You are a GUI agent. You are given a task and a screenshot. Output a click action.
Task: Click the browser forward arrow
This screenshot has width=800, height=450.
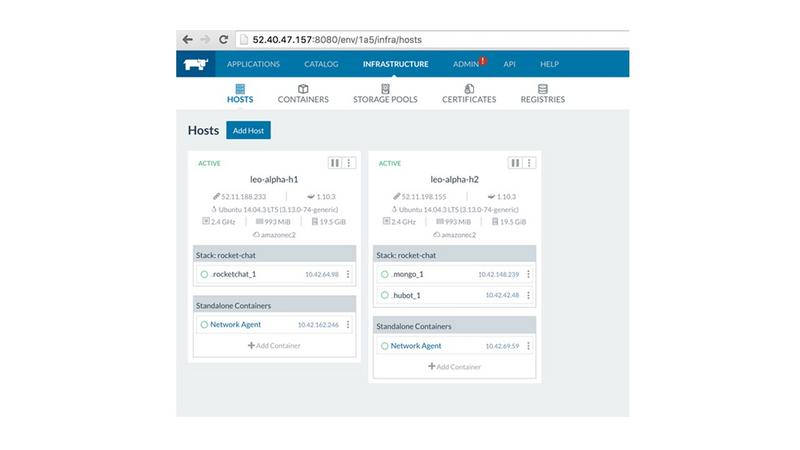205,39
